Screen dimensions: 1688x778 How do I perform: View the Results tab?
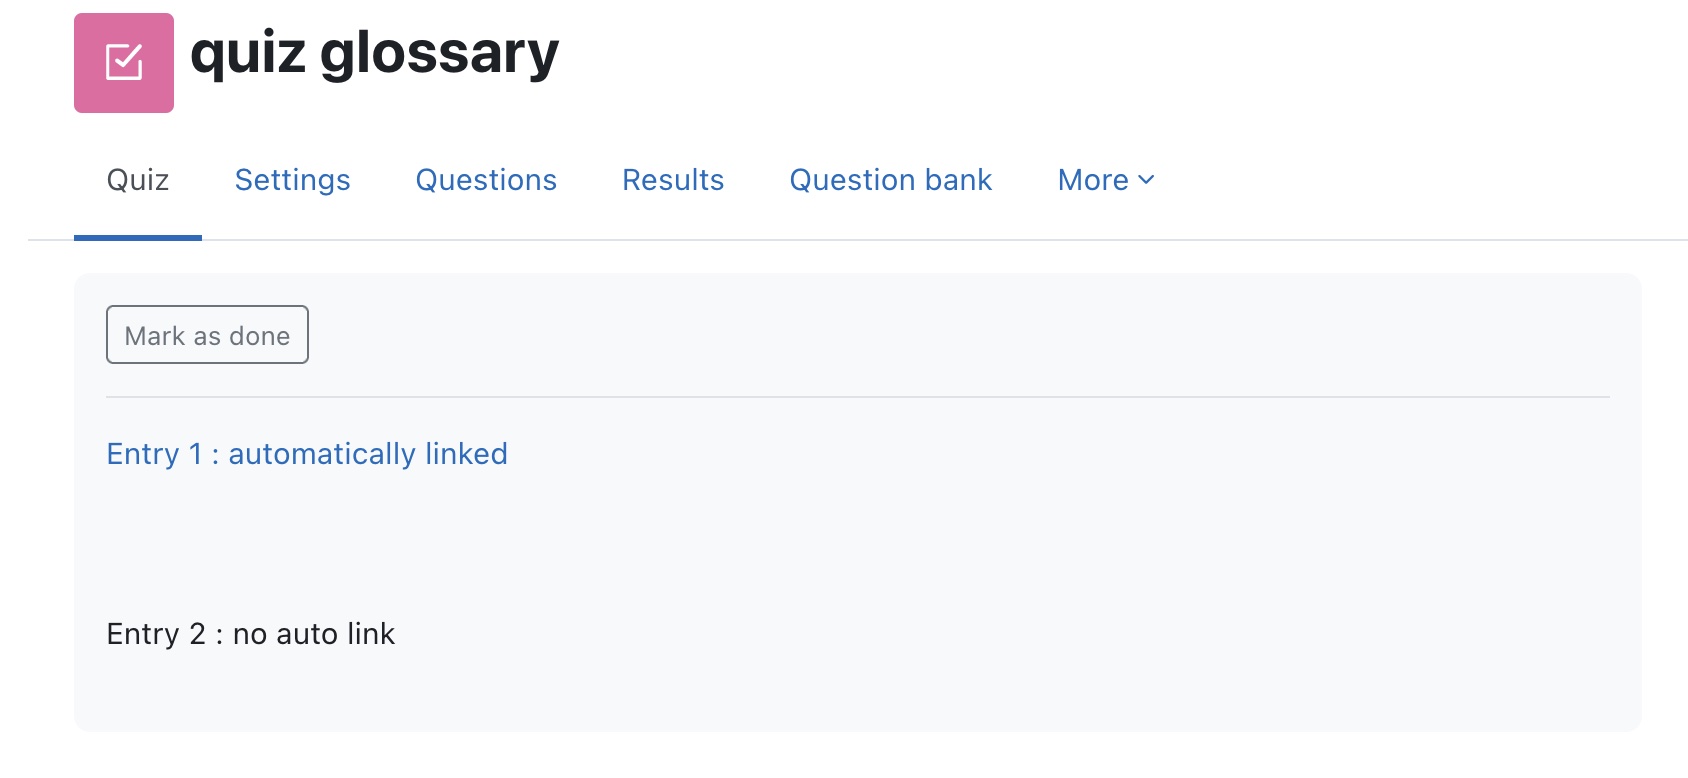click(x=673, y=180)
